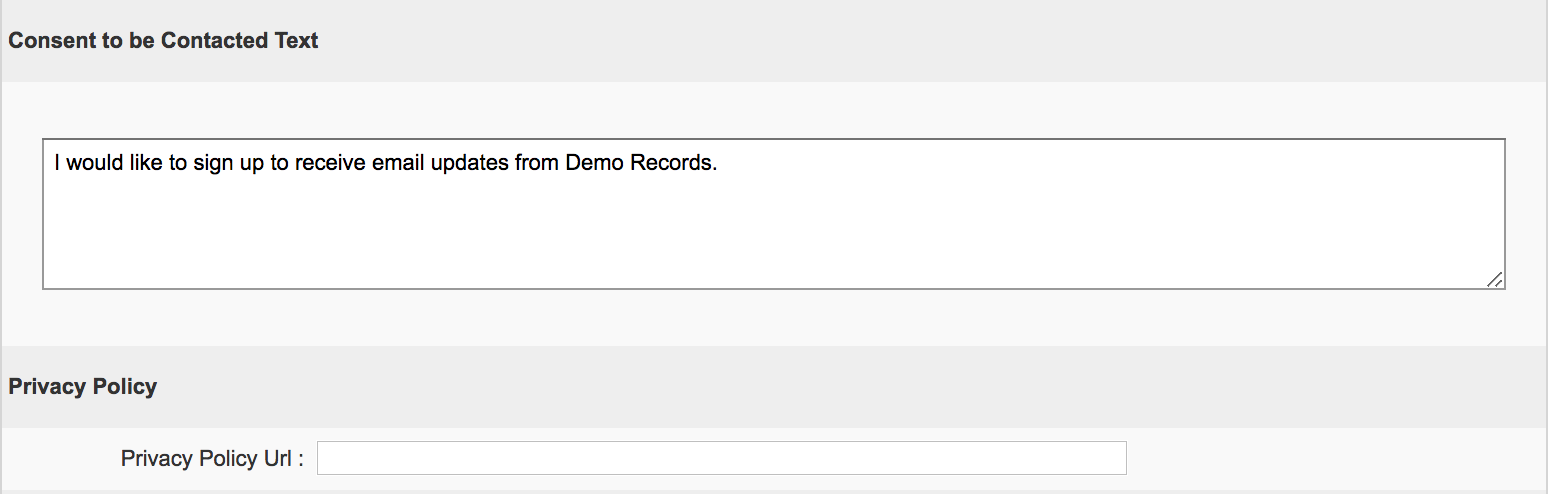Click empty space inside the consent textarea
This screenshot has height=494, width=1548.
coord(772,233)
